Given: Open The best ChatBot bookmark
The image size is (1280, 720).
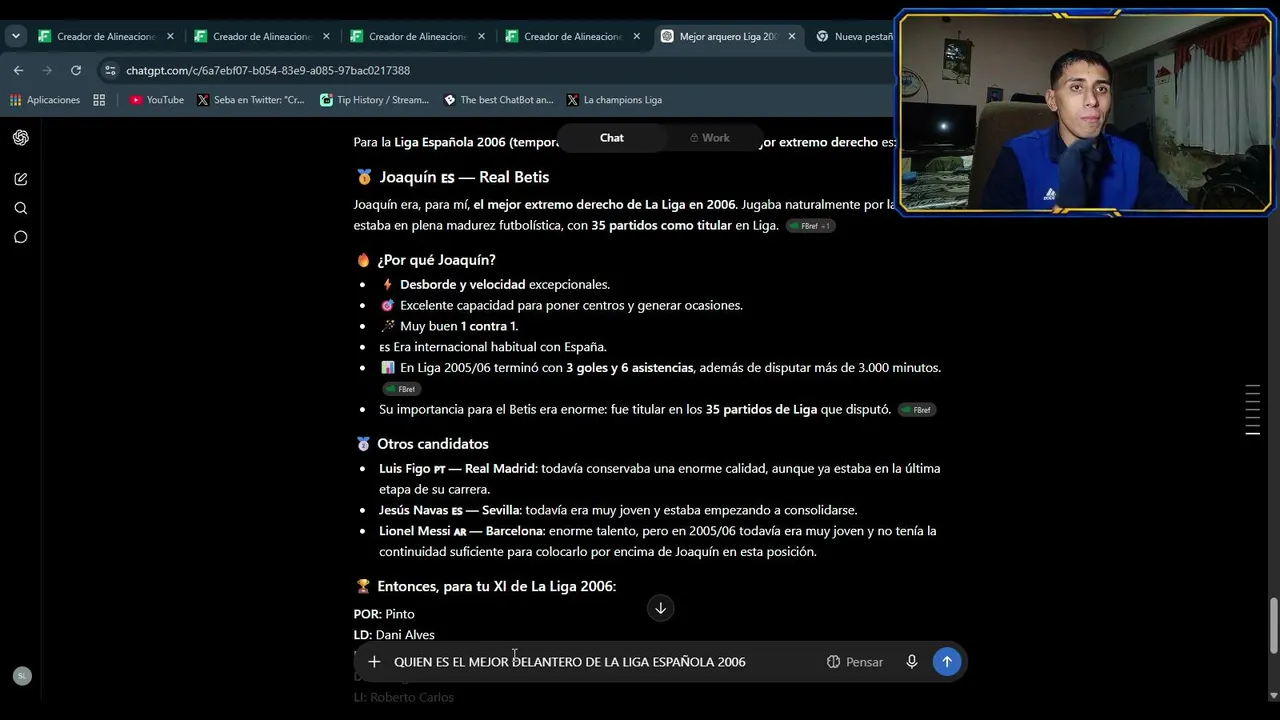Looking at the screenshot, I should 498,100.
